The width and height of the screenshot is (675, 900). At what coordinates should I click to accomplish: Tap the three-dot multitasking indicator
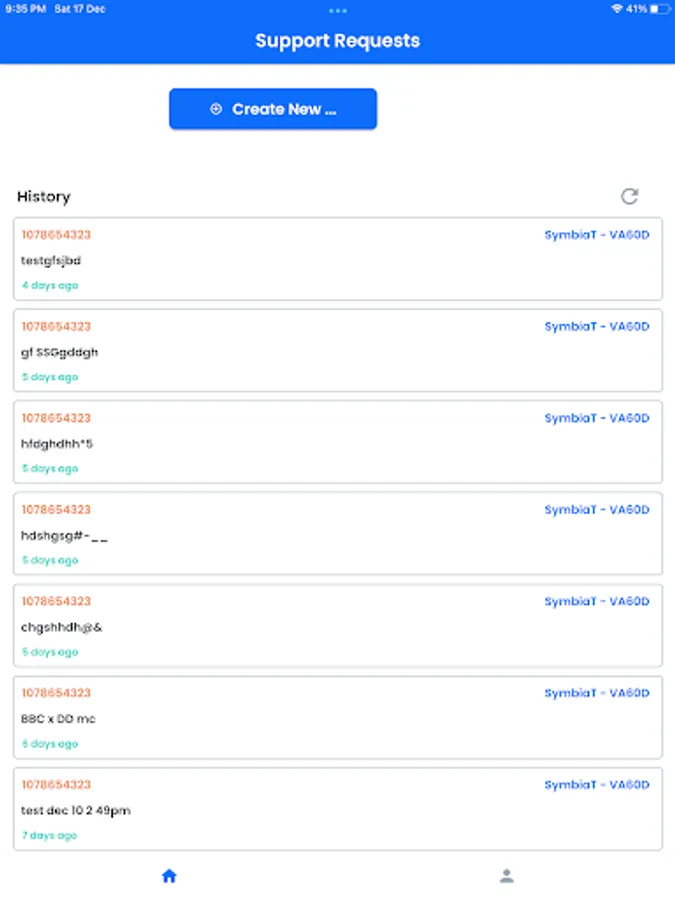click(x=337, y=10)
